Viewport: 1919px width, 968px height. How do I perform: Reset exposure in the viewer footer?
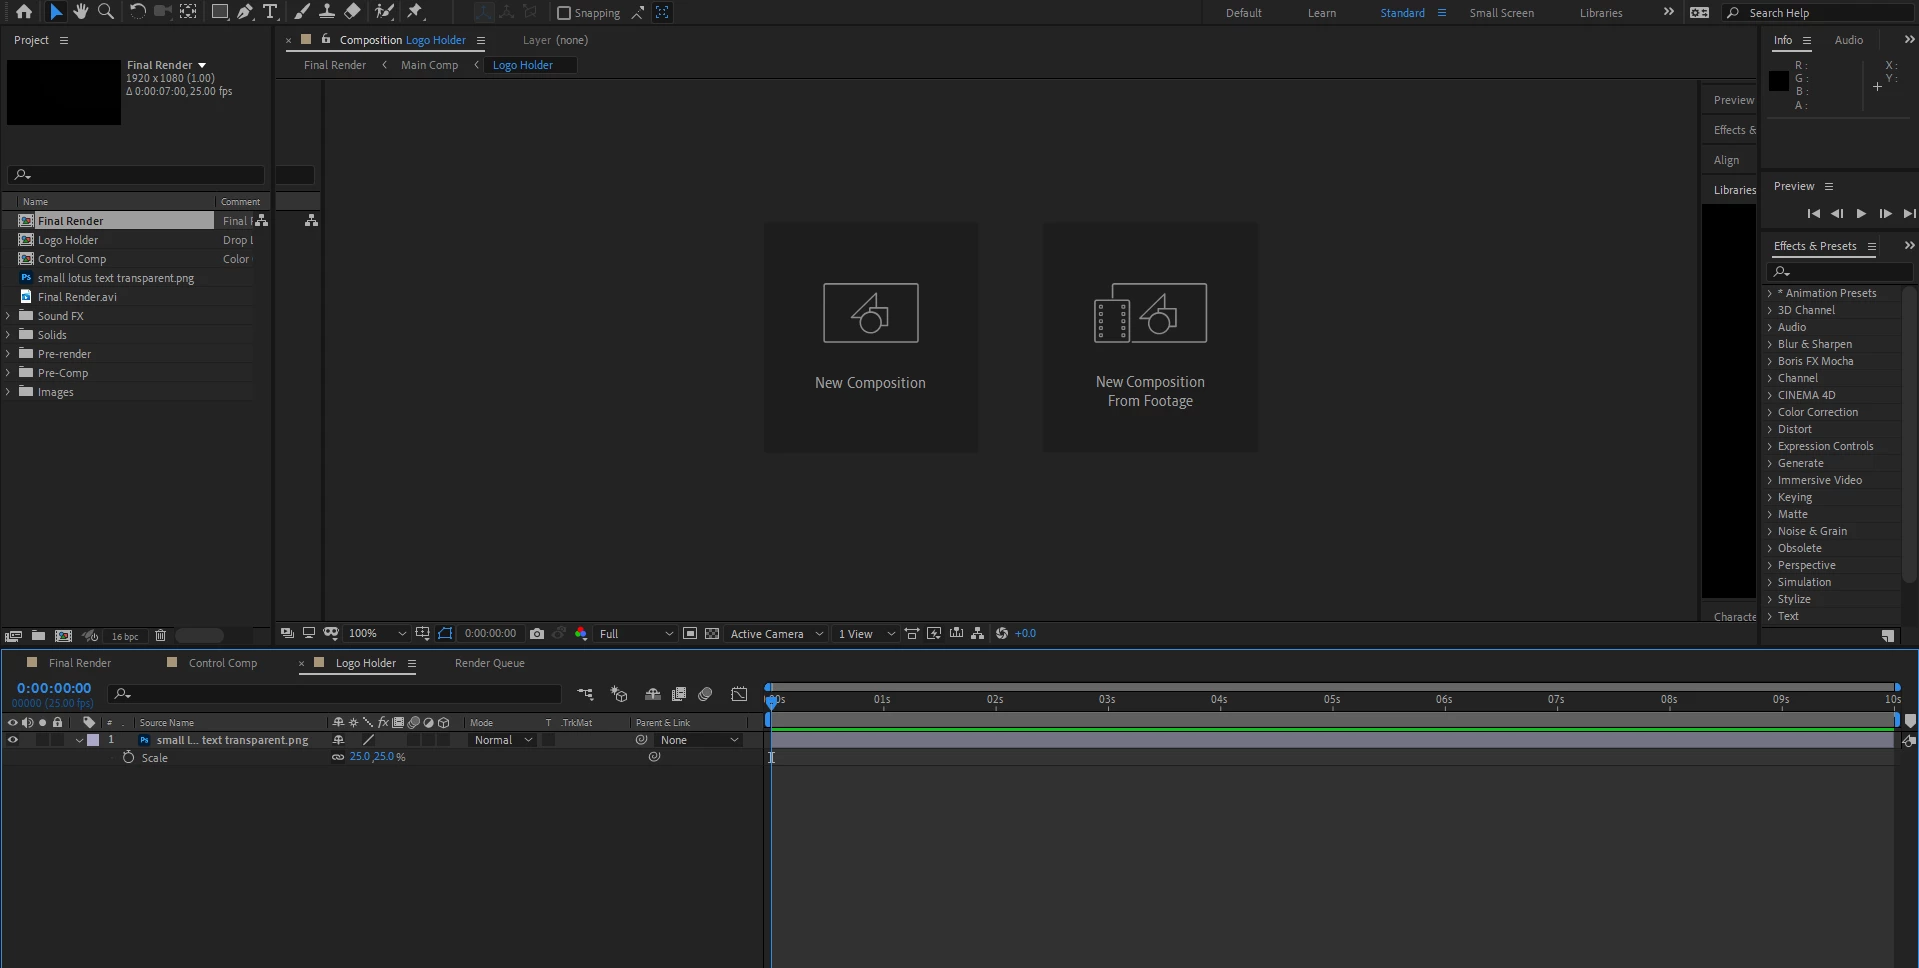[1002, 634]
